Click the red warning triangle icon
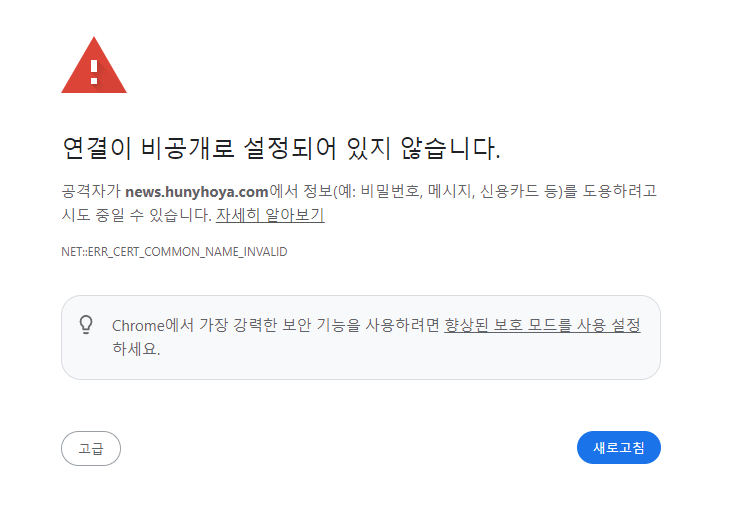The width and height of the screenshot is (732, 508). coord(94,65)
